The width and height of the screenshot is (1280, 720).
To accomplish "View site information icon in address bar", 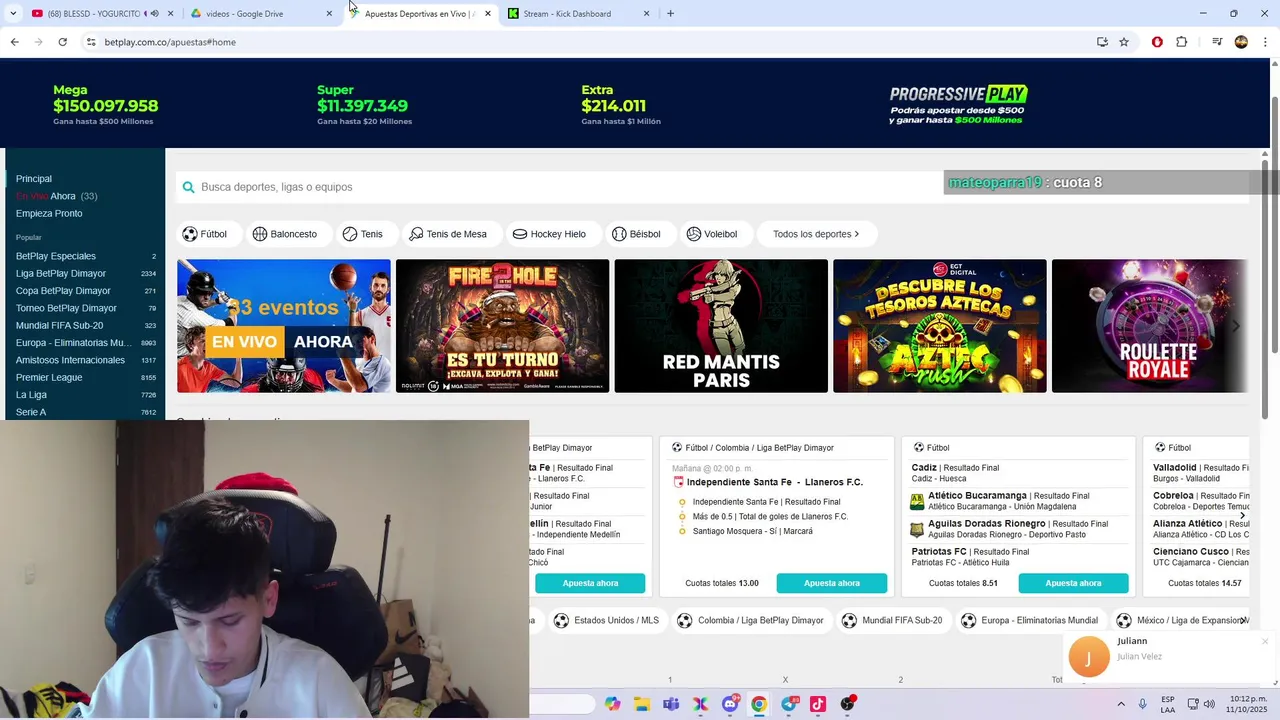I will click(x=90, y=42).
